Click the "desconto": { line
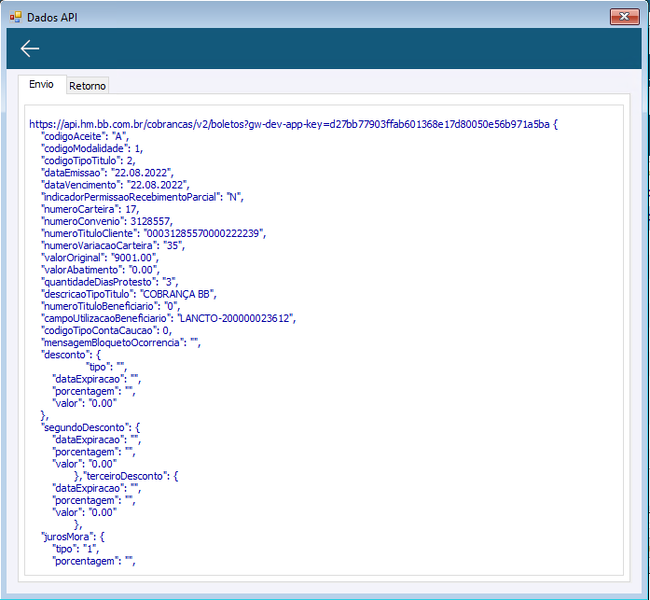 point(70,355)
